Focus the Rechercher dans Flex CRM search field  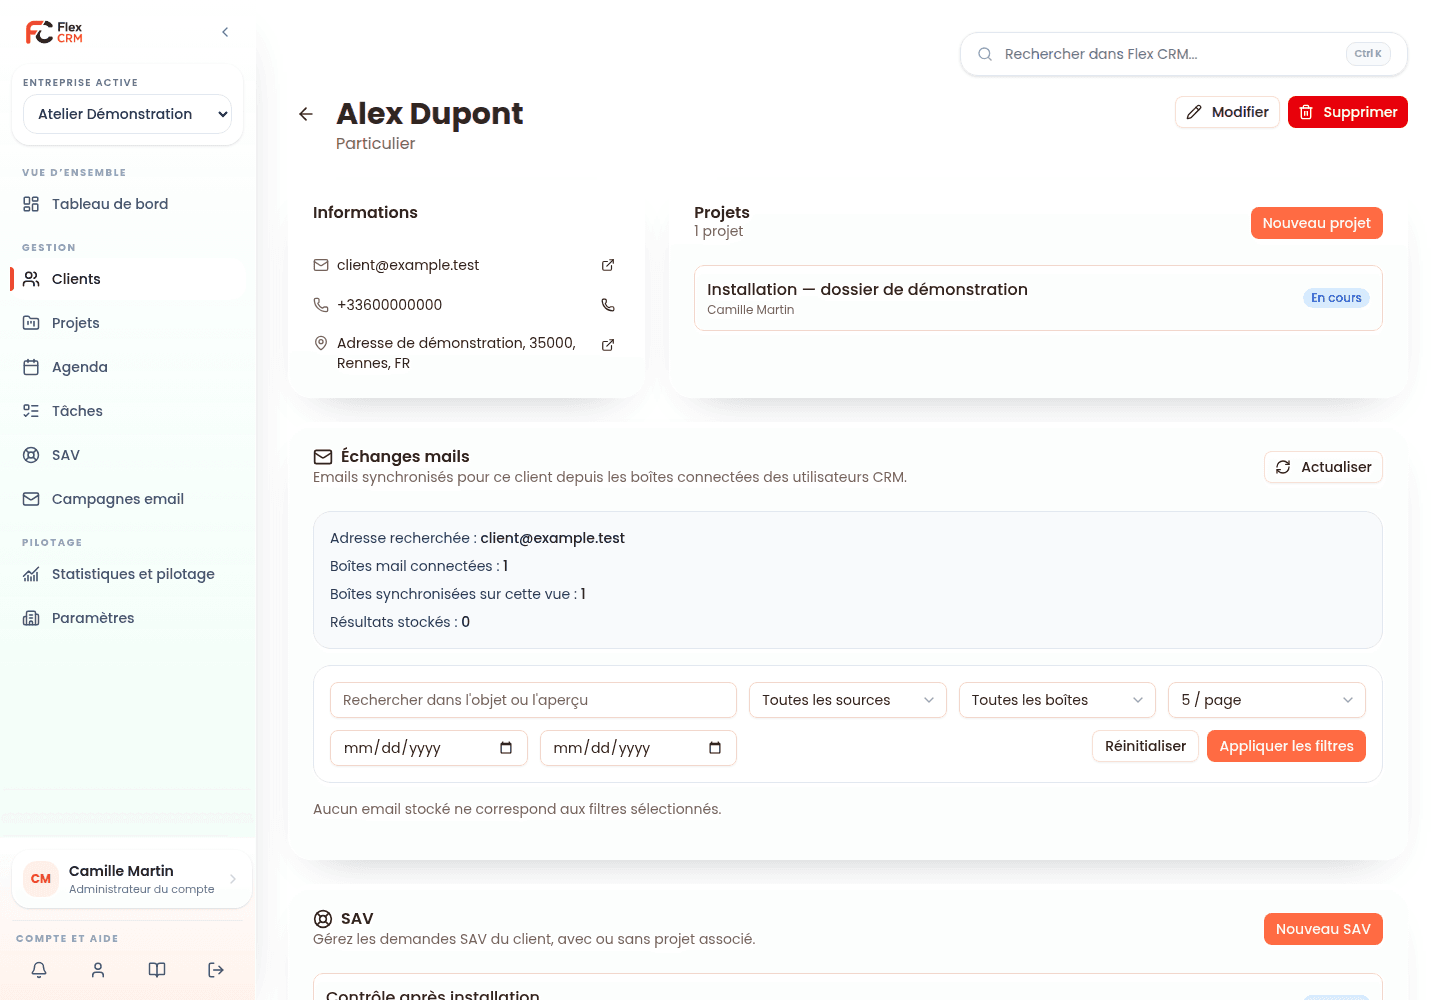[1184, 54]
